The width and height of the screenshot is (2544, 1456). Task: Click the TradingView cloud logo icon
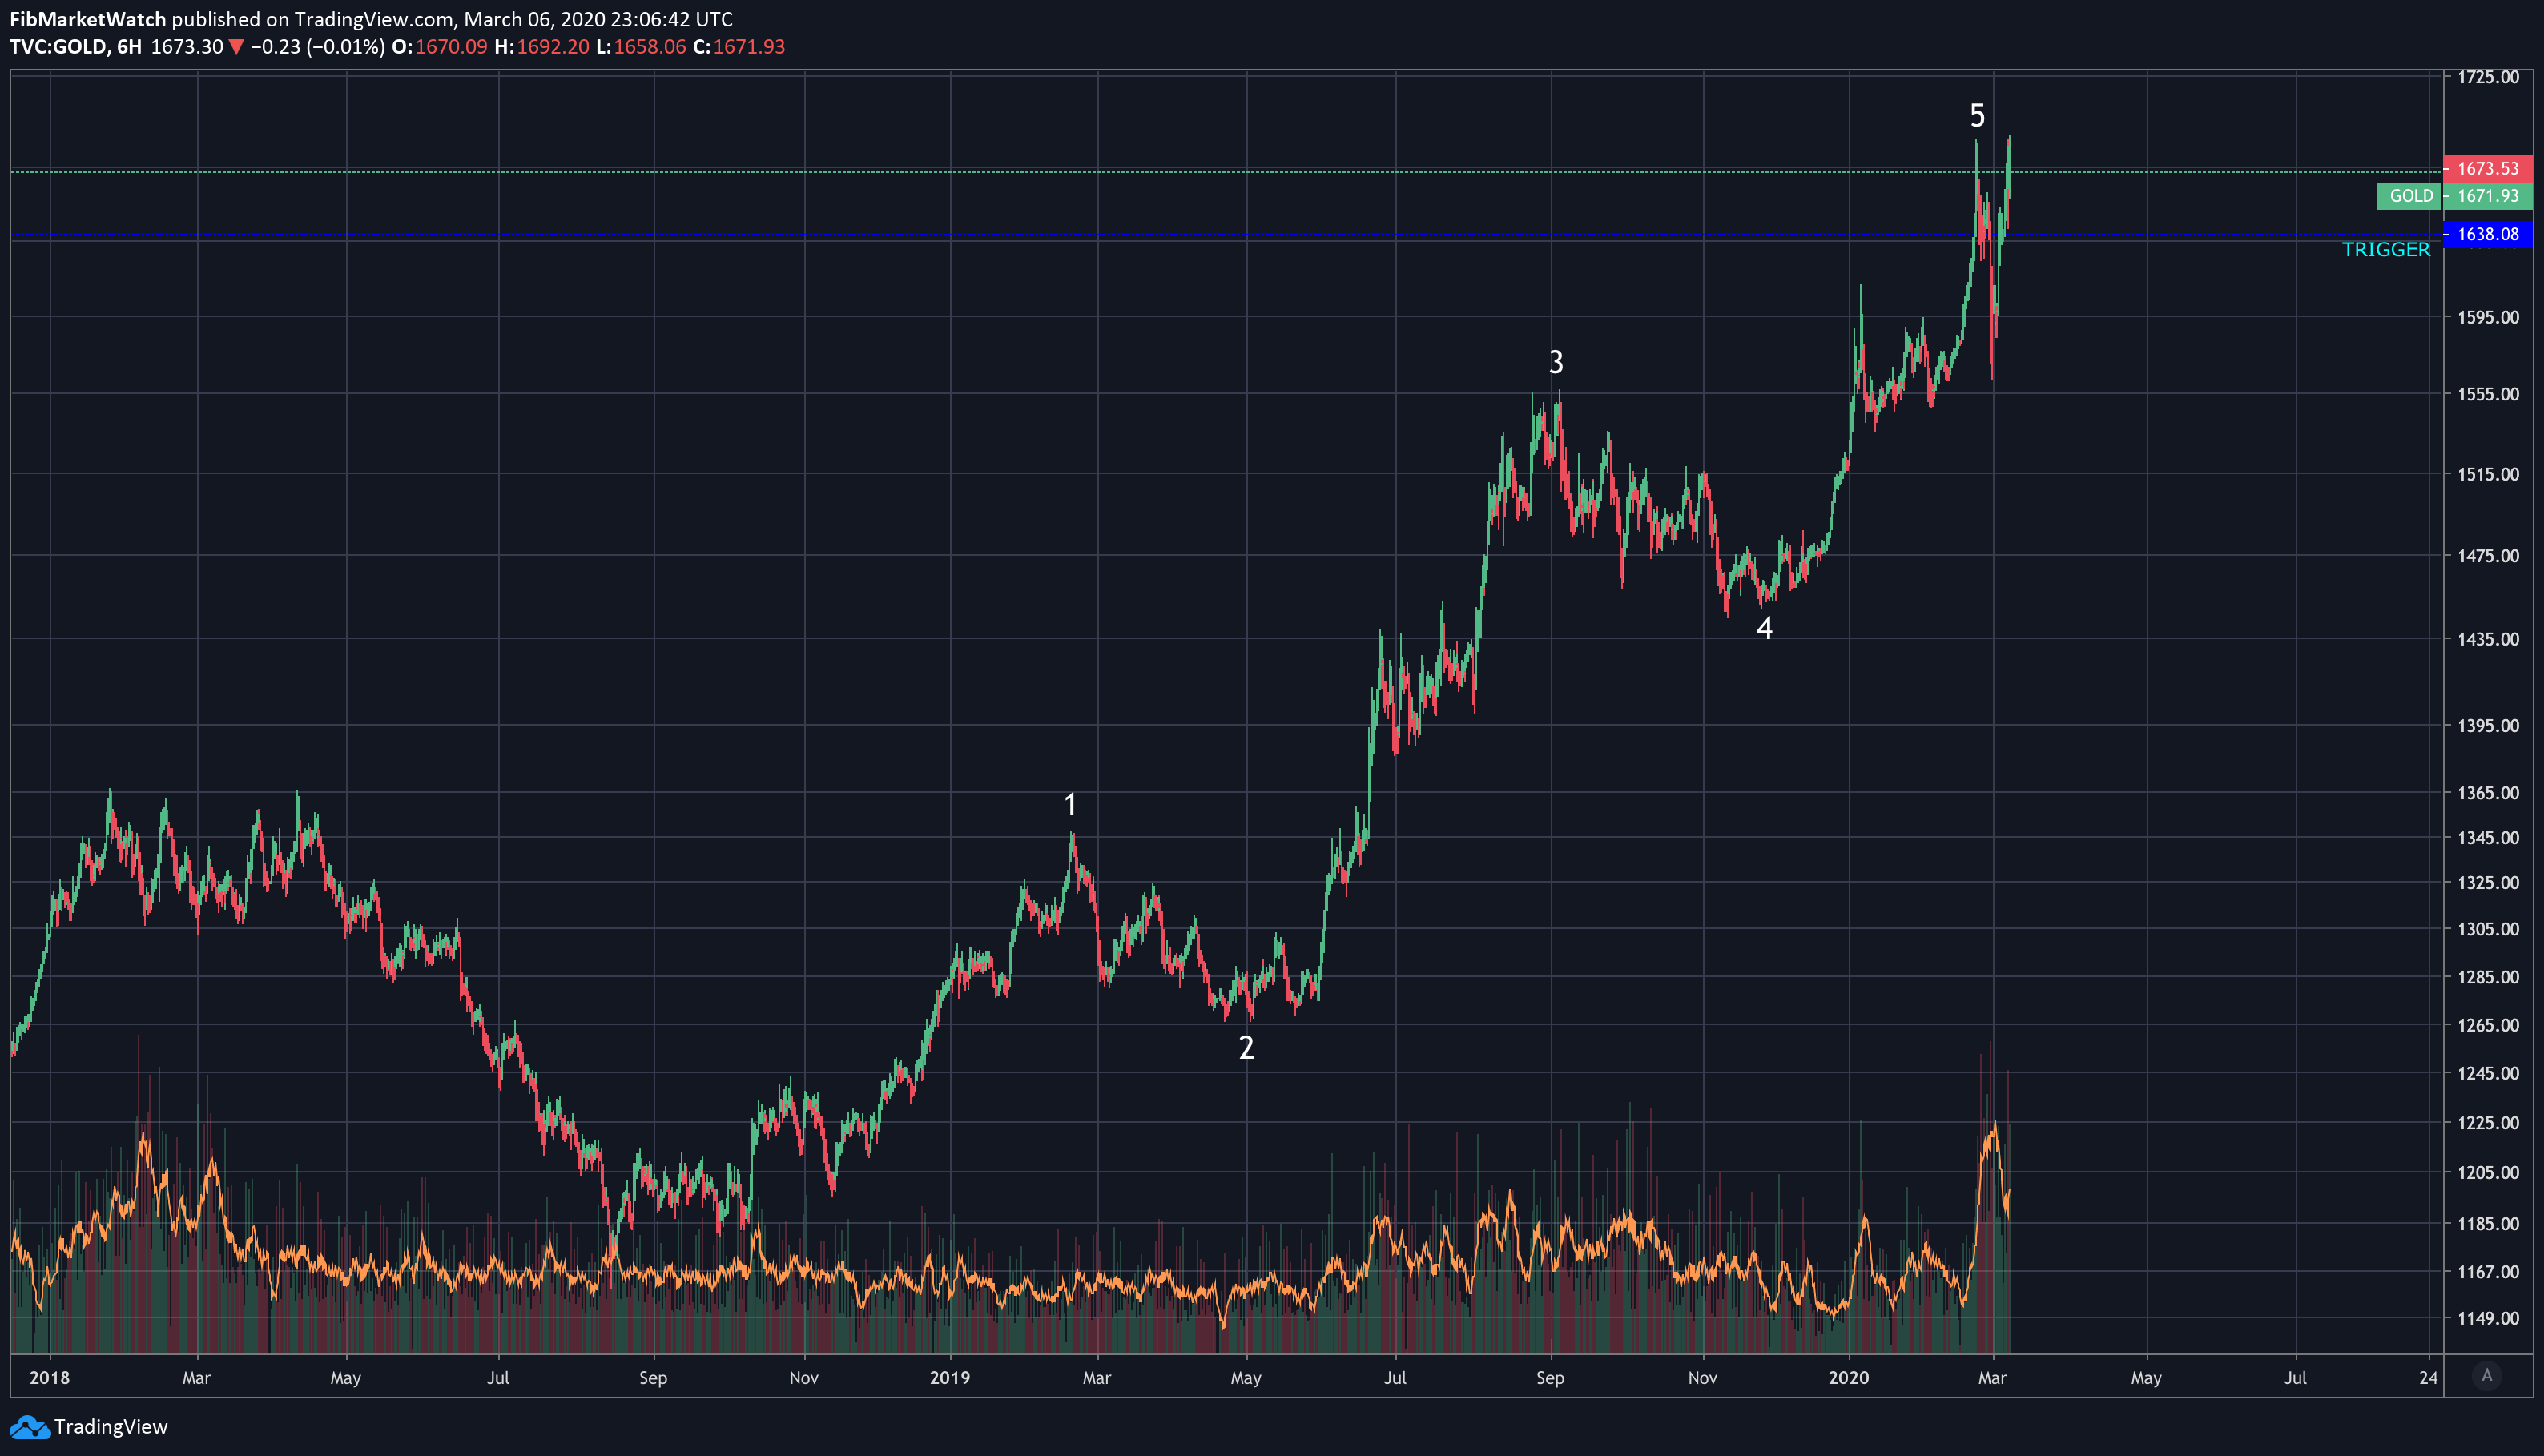tap(29, 1427)
